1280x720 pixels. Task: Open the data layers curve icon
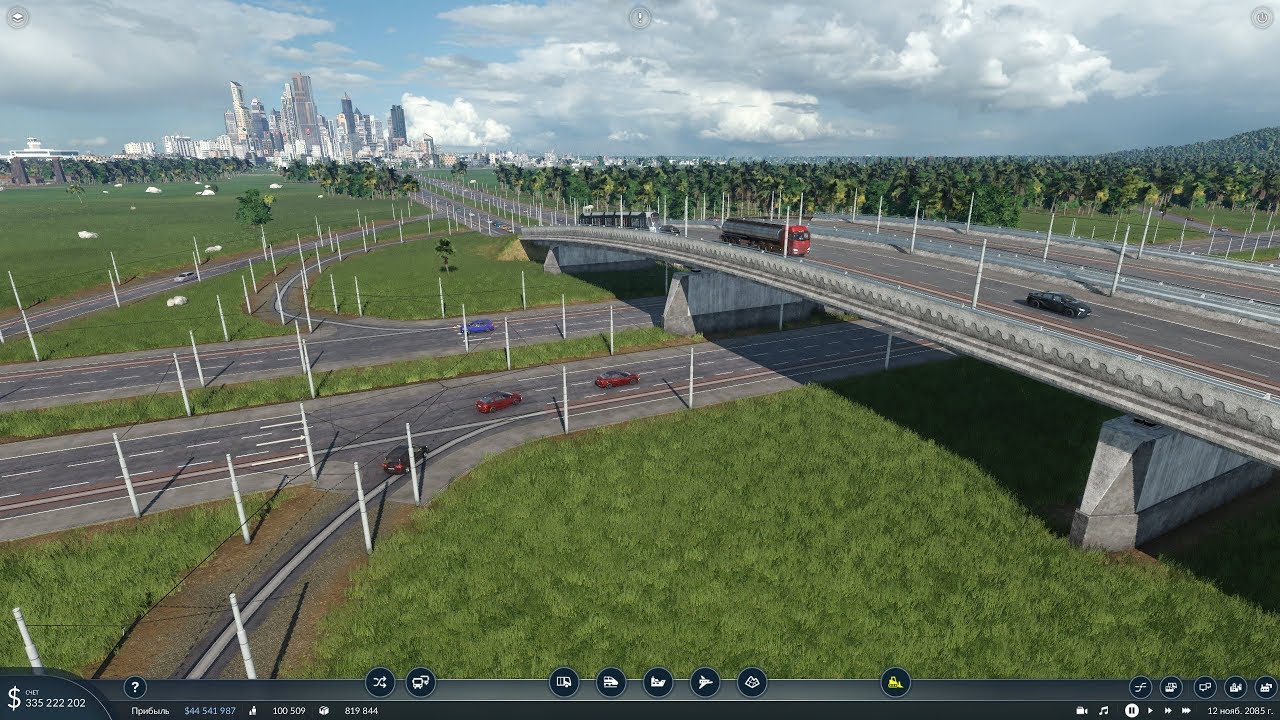click(x=1141, y=687)
